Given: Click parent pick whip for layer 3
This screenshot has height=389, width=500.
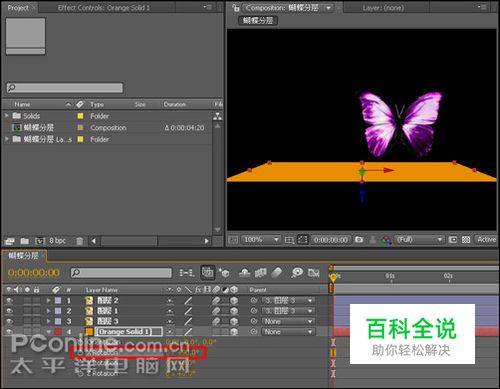Looking at the screenshot, I should [254, 321].
